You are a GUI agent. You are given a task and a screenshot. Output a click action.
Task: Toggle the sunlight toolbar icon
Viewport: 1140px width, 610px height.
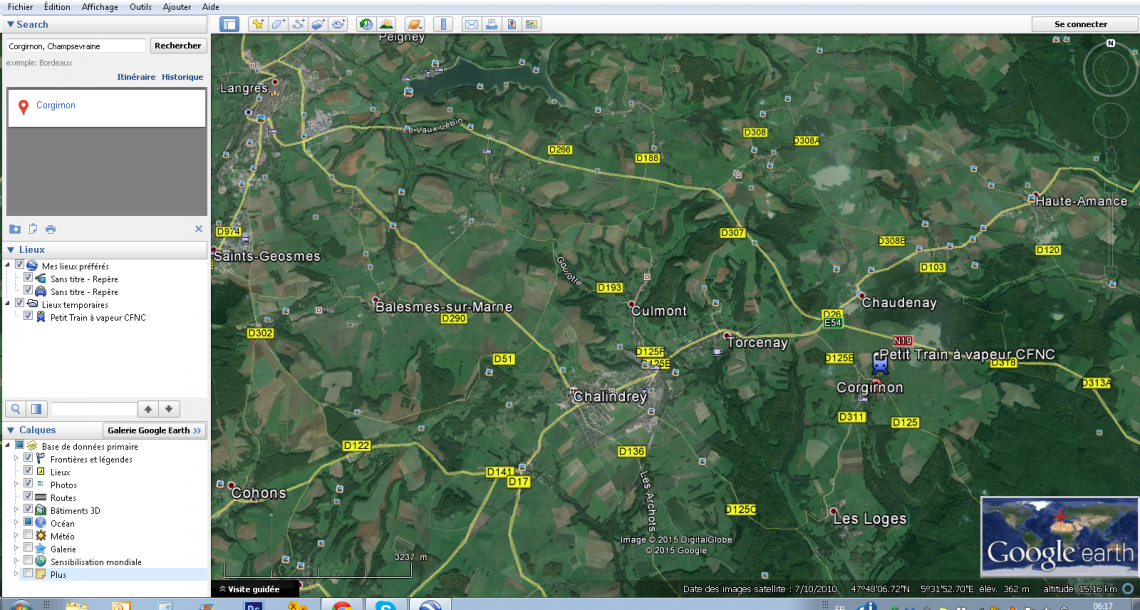(386, 24)
